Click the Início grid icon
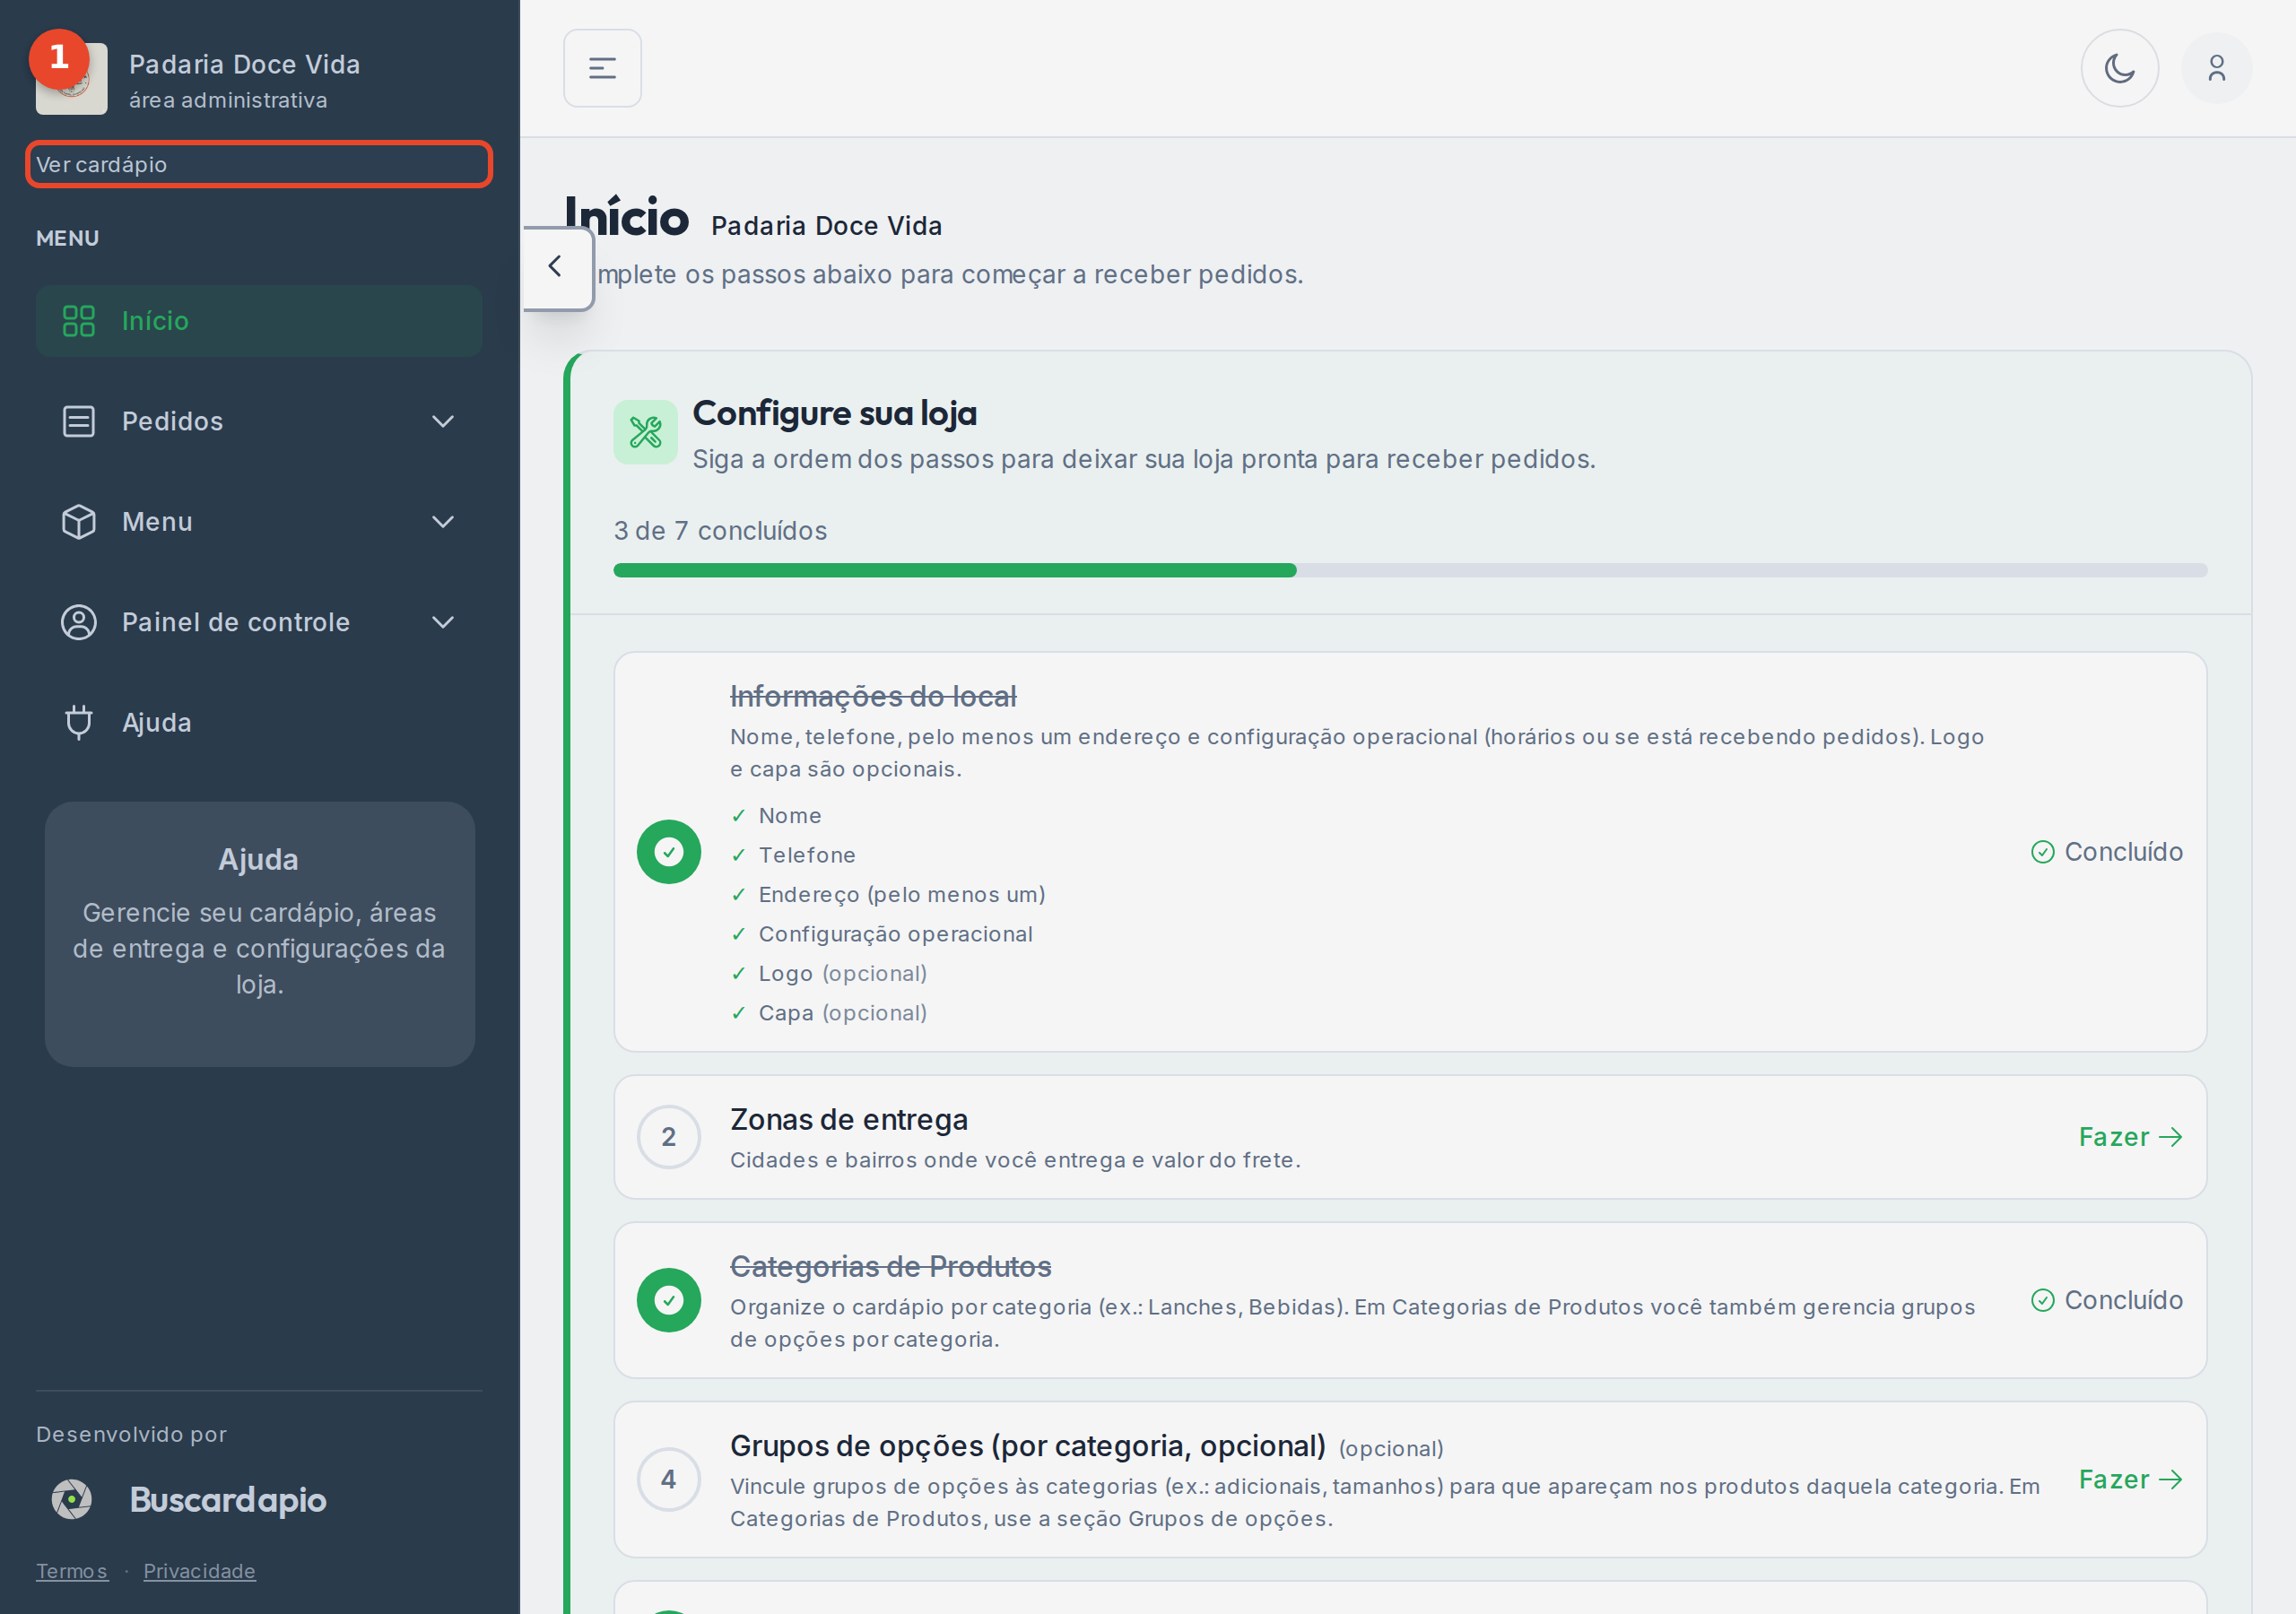Viewport: 2296px width, 1614px height. [x=79, y=321]
